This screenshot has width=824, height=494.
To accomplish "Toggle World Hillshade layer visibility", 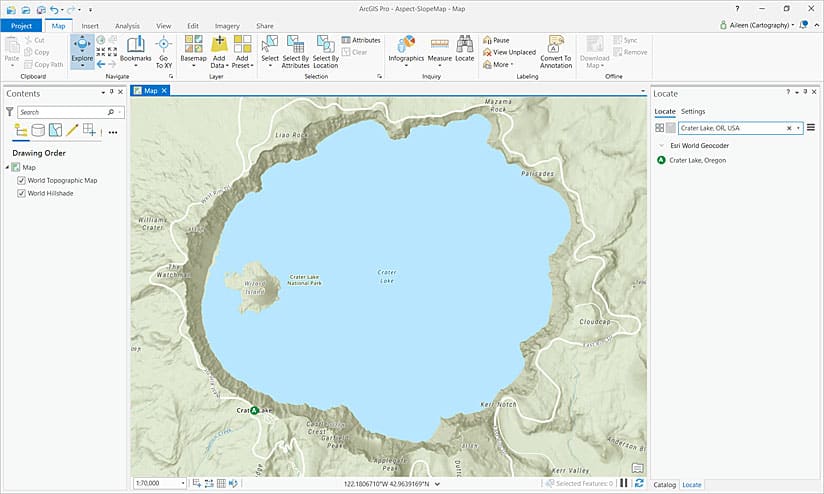I will [22, 193].
